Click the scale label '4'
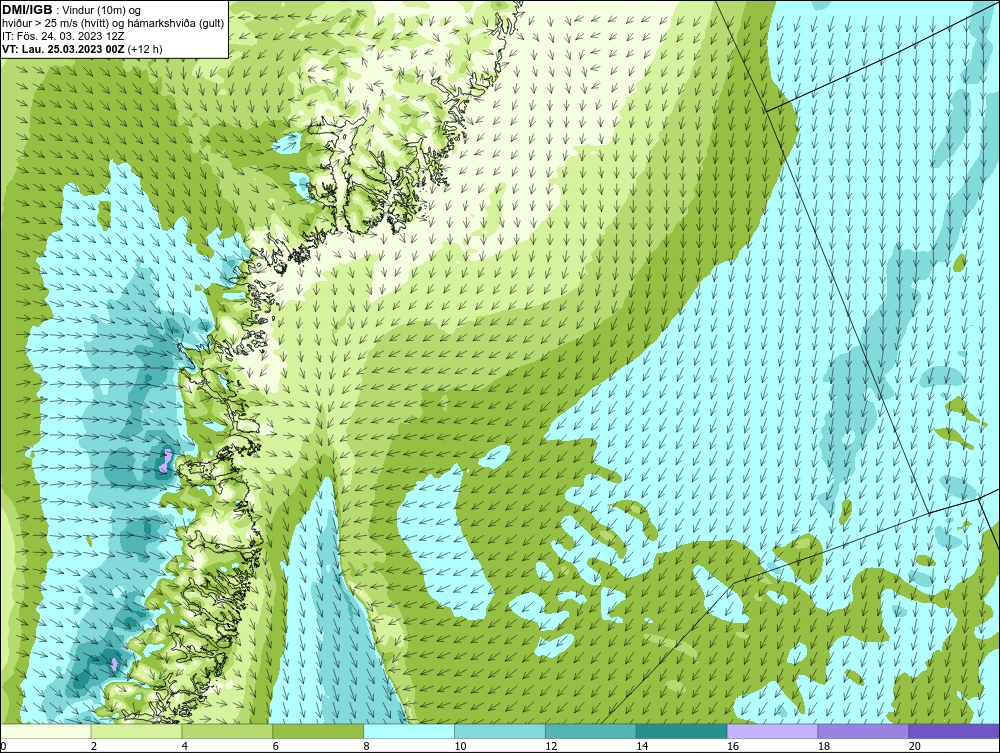This screenshot has width=1000, height=753. 184,746
